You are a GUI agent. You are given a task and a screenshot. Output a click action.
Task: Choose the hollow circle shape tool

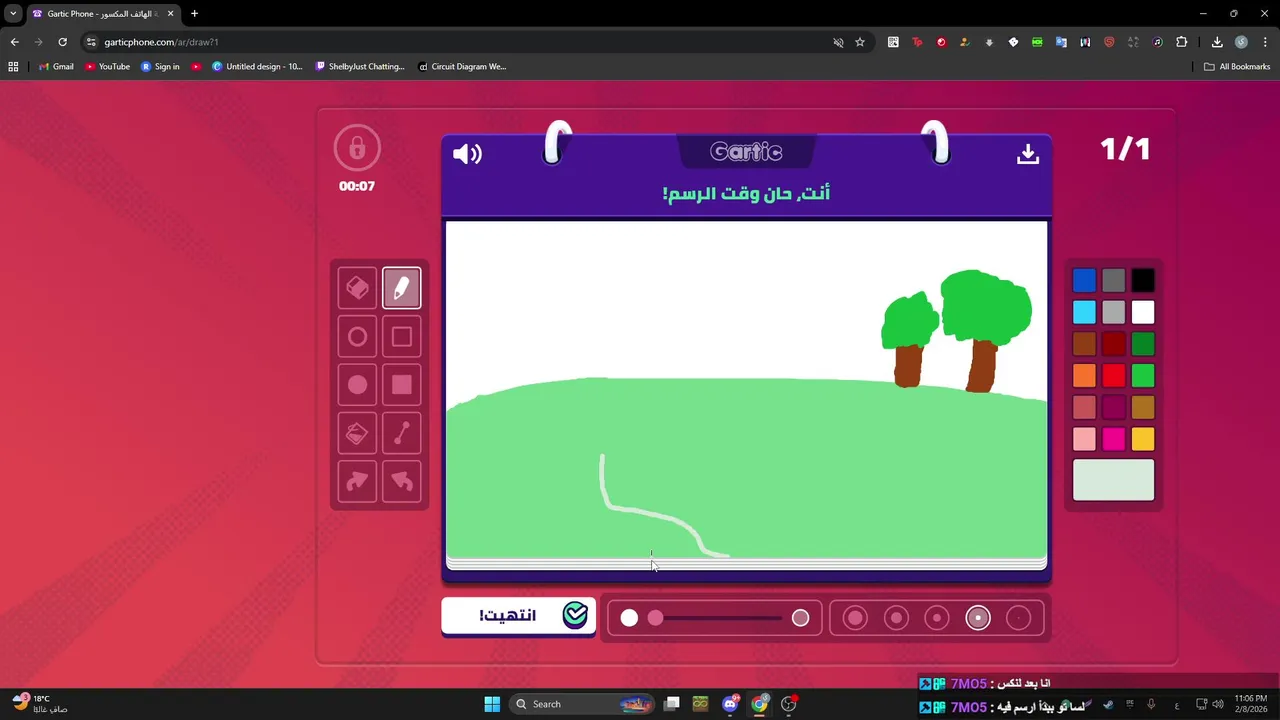(x=357, y=337)
